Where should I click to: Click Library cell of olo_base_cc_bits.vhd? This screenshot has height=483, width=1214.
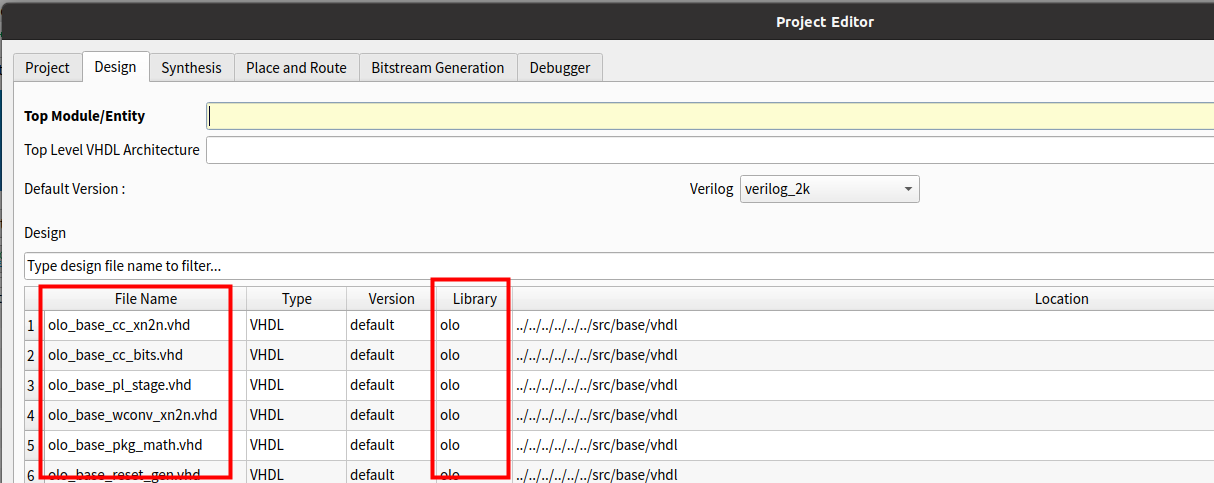[474, 355]
